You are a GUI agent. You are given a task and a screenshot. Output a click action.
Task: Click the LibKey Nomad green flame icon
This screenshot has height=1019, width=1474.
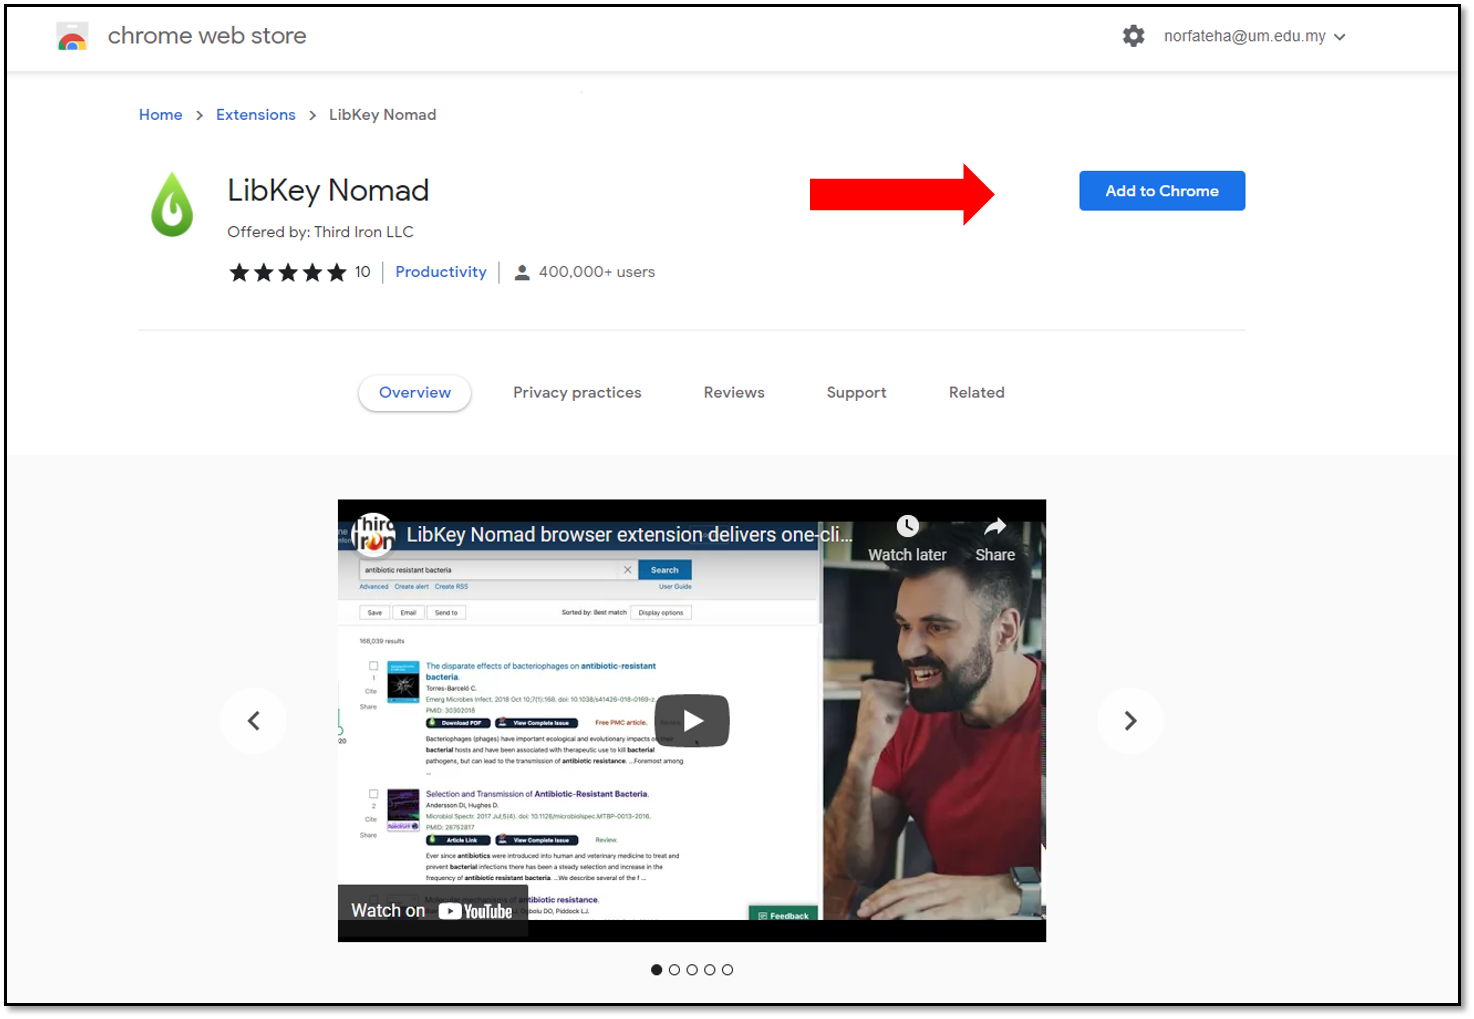click(172, 204)
